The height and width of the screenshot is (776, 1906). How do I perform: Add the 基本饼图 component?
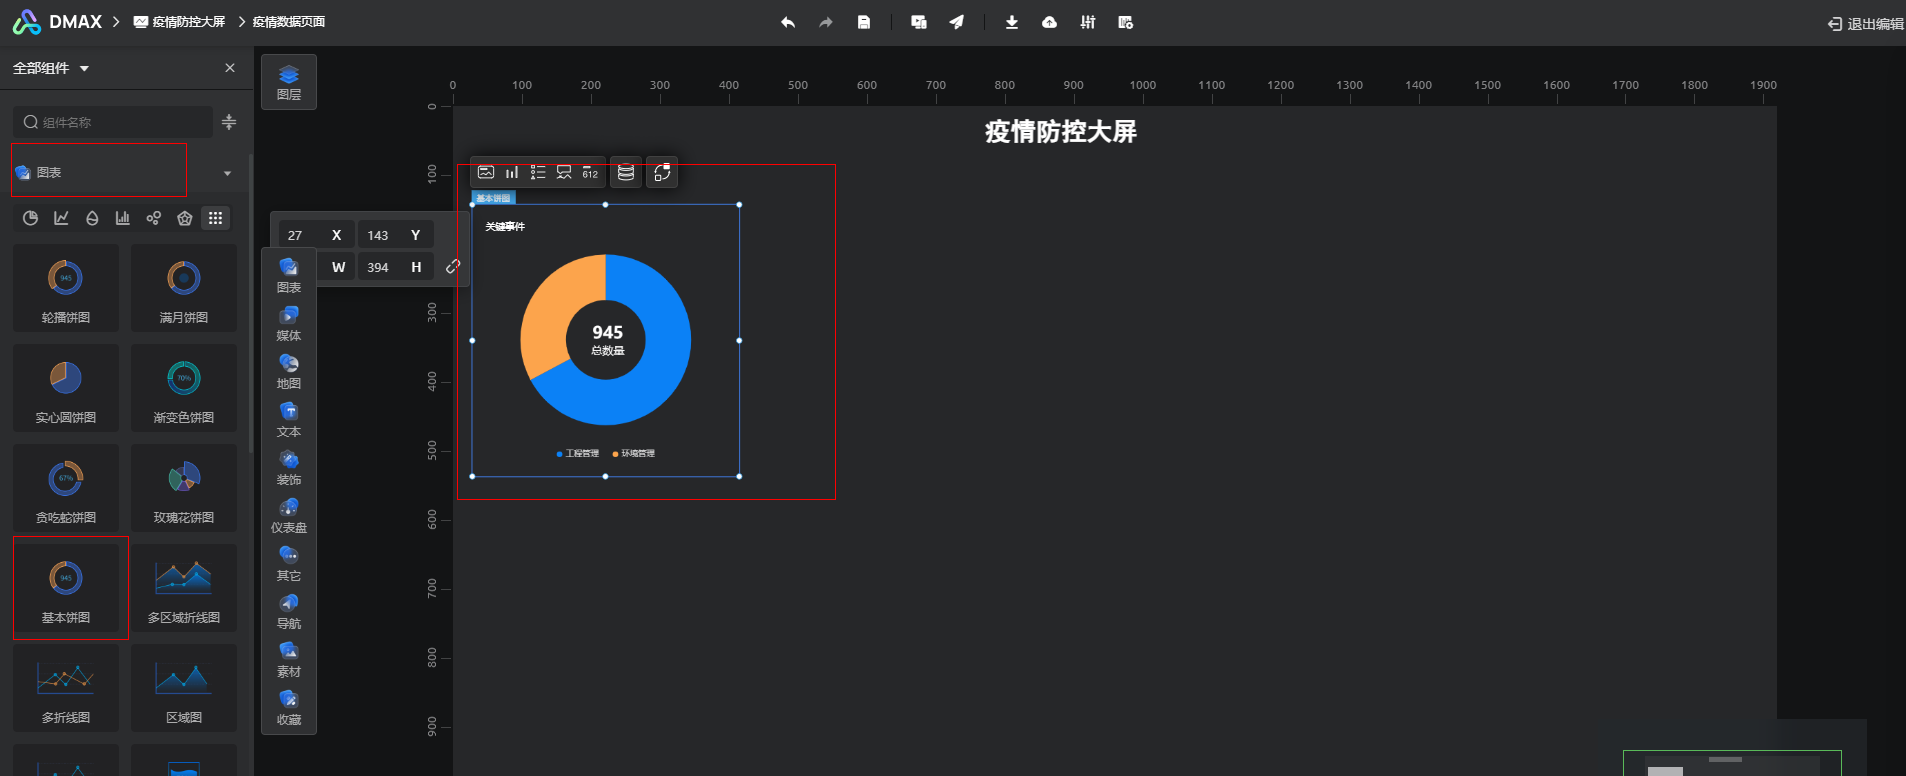66,588
